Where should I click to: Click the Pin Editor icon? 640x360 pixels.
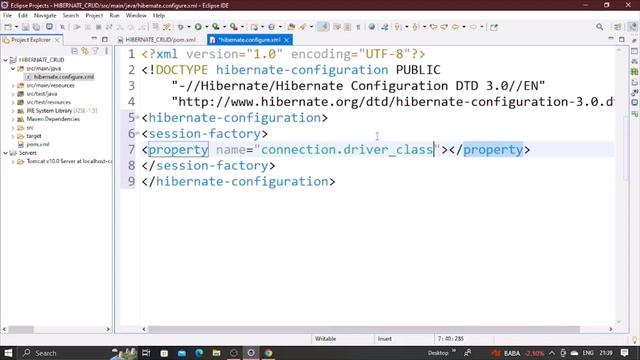pos(494,27)
